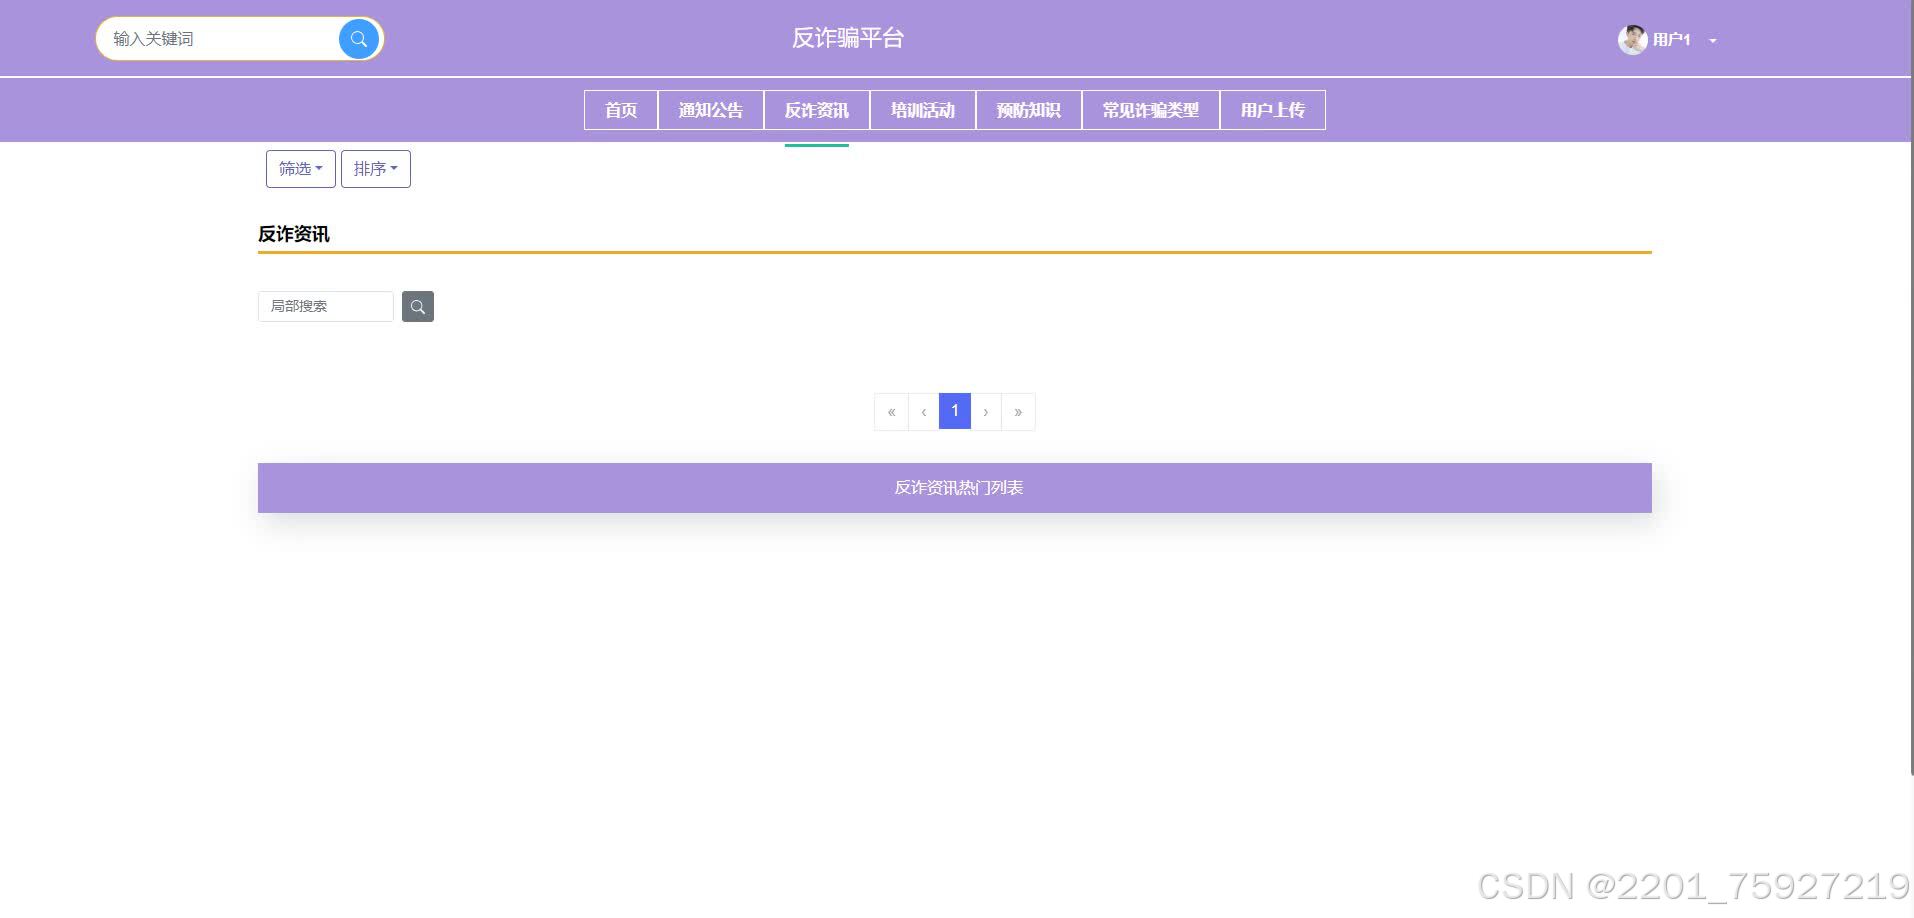
Task: Jump to last page with » button
Action: point(1018,412)
